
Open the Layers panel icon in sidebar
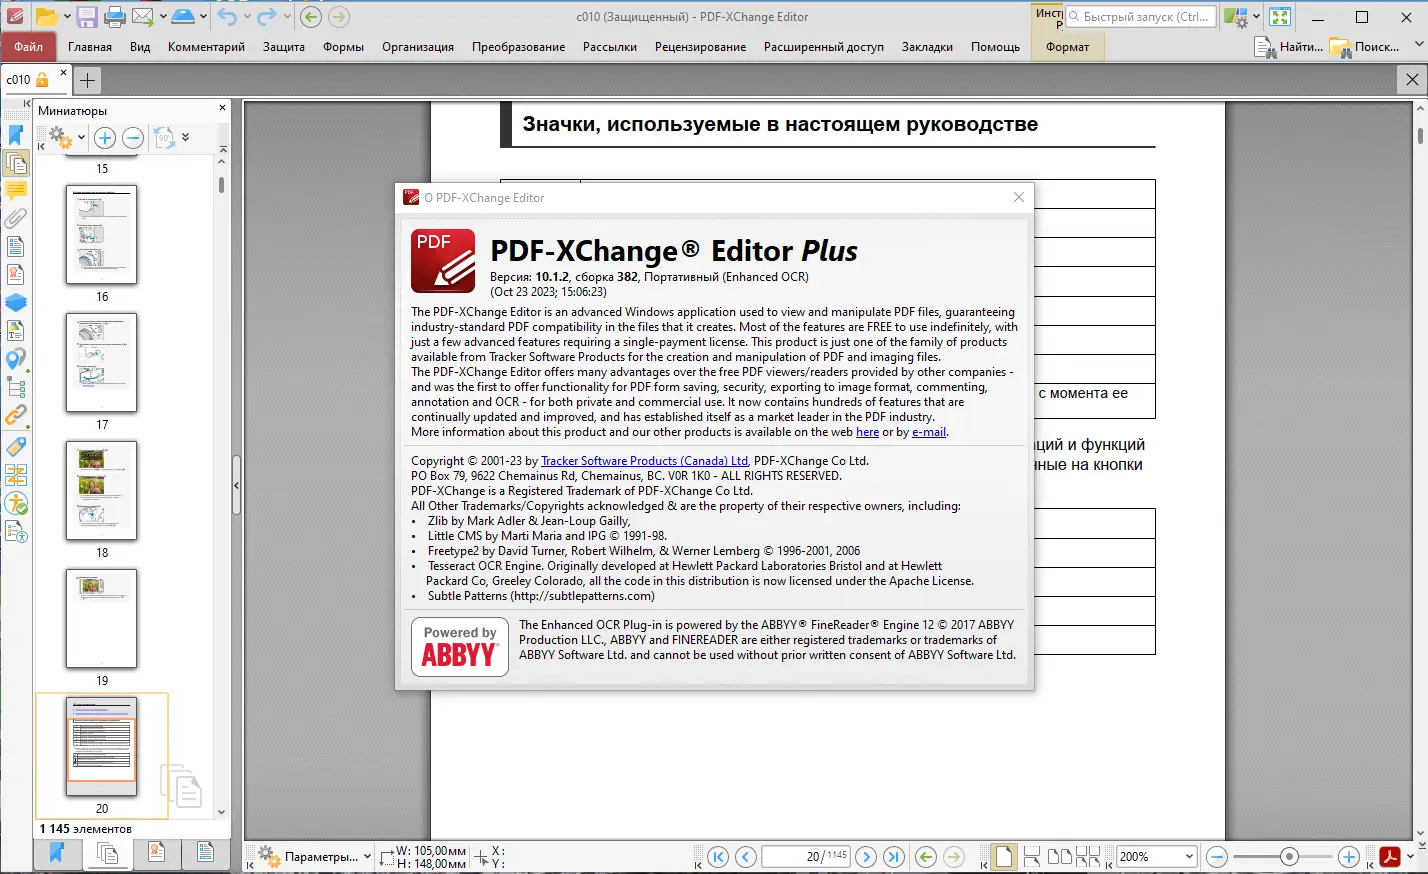(16, 302)
